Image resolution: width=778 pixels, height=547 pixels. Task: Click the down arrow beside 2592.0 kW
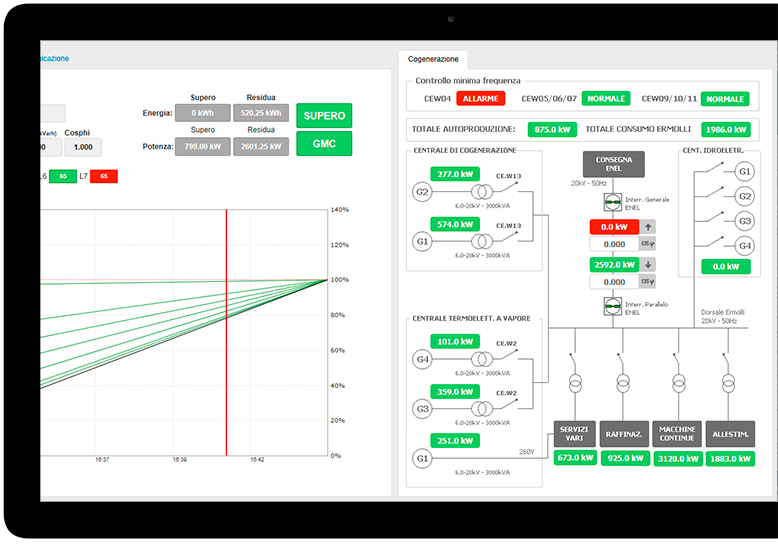click(647, 265)
